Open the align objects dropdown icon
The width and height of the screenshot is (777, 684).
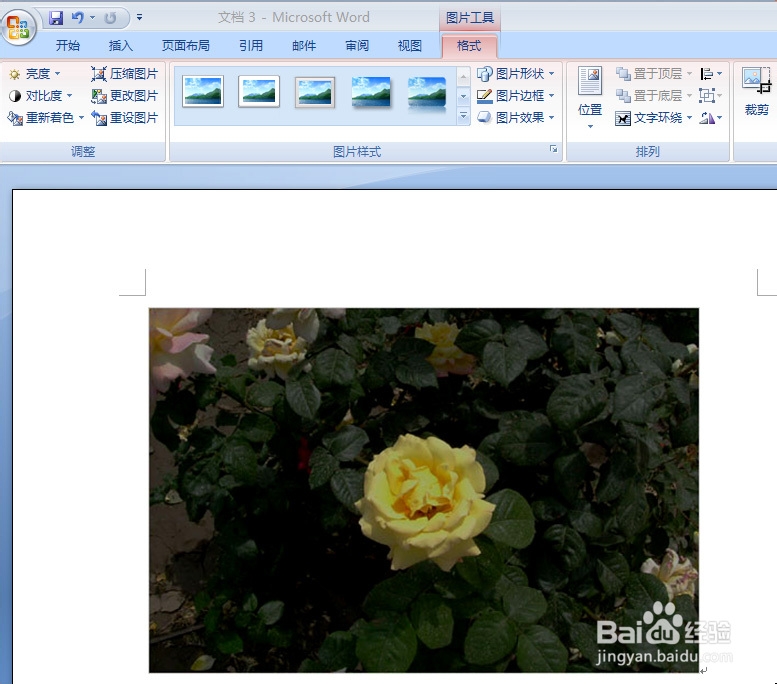[711, 74]
